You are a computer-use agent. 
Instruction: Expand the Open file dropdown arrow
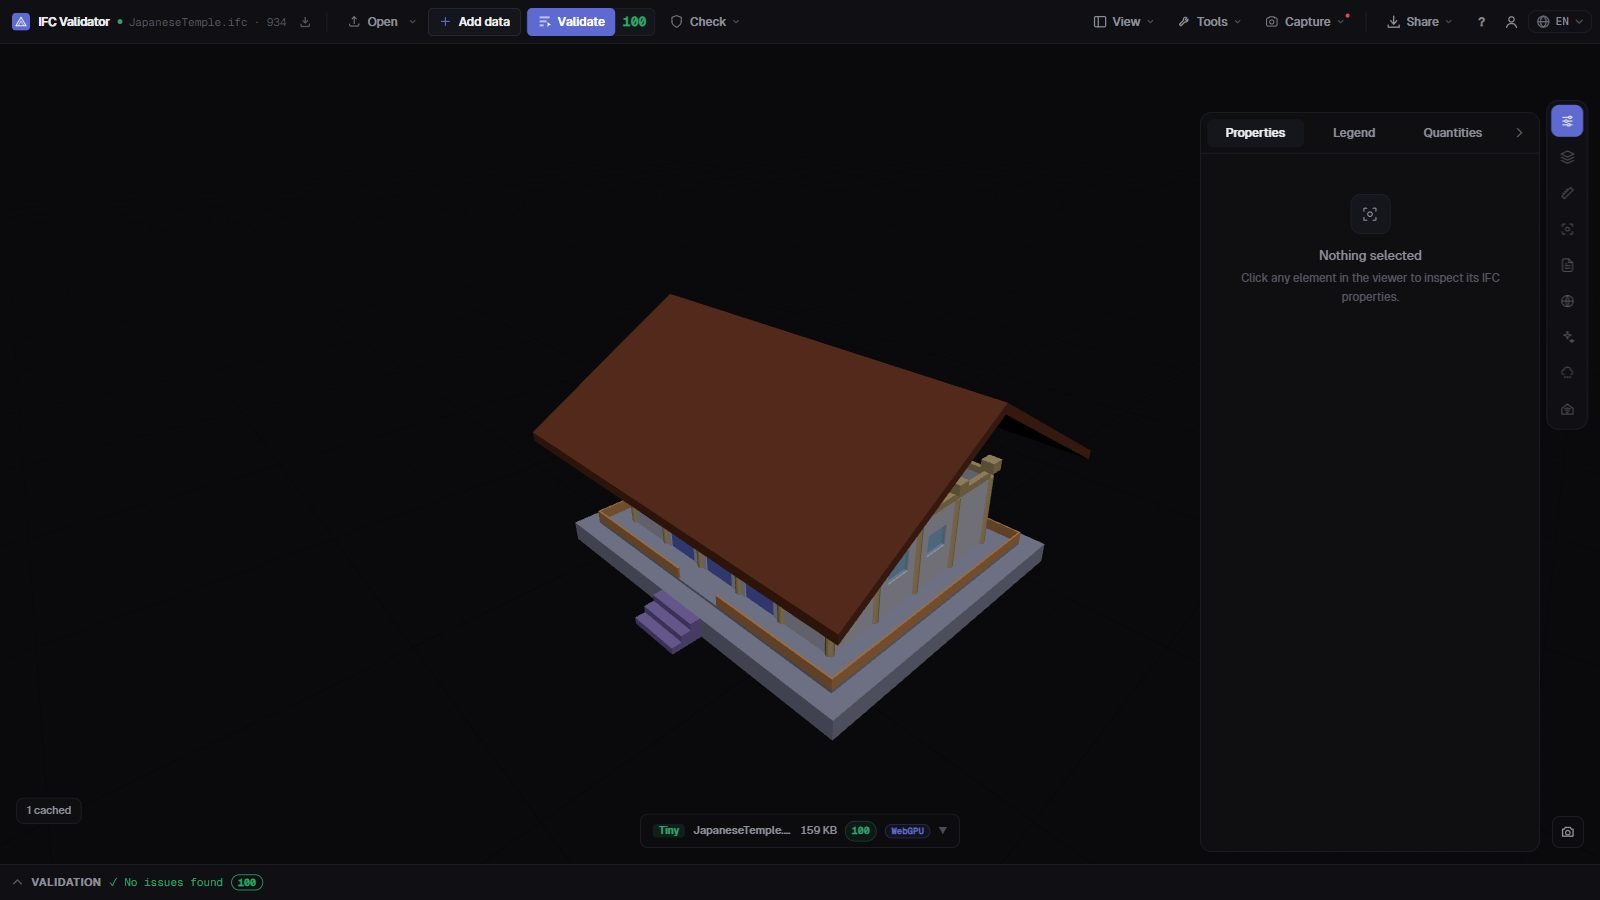pos(412,22)
